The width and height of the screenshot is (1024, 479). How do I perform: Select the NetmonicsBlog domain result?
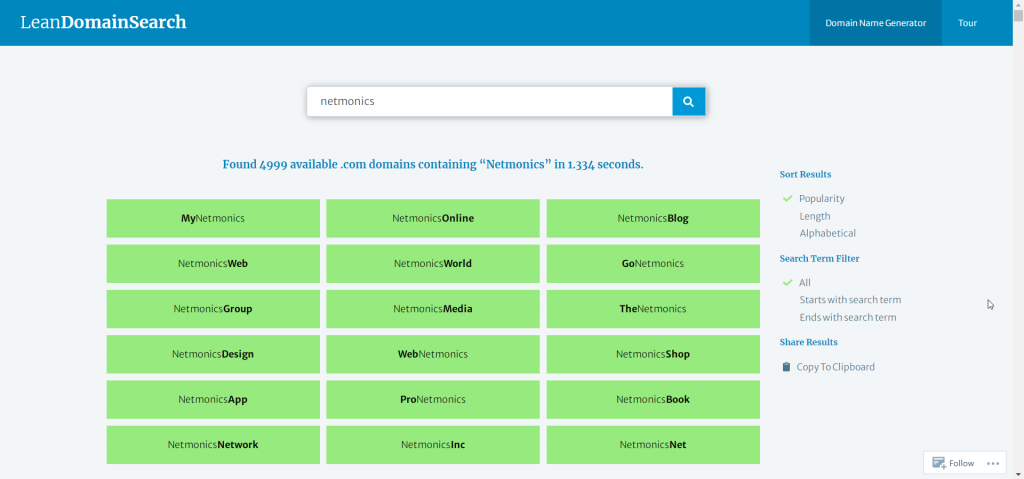[653, 218]
